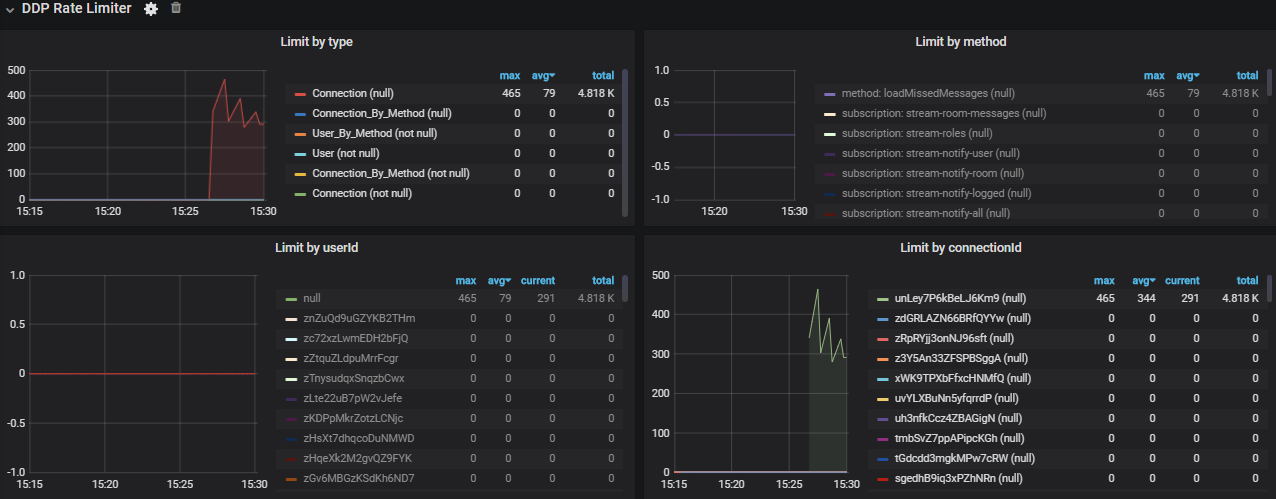The height and width of the screenshot is (499, 1276).
Task: Toggle userId null series in legend
Action: coord(312,298)
